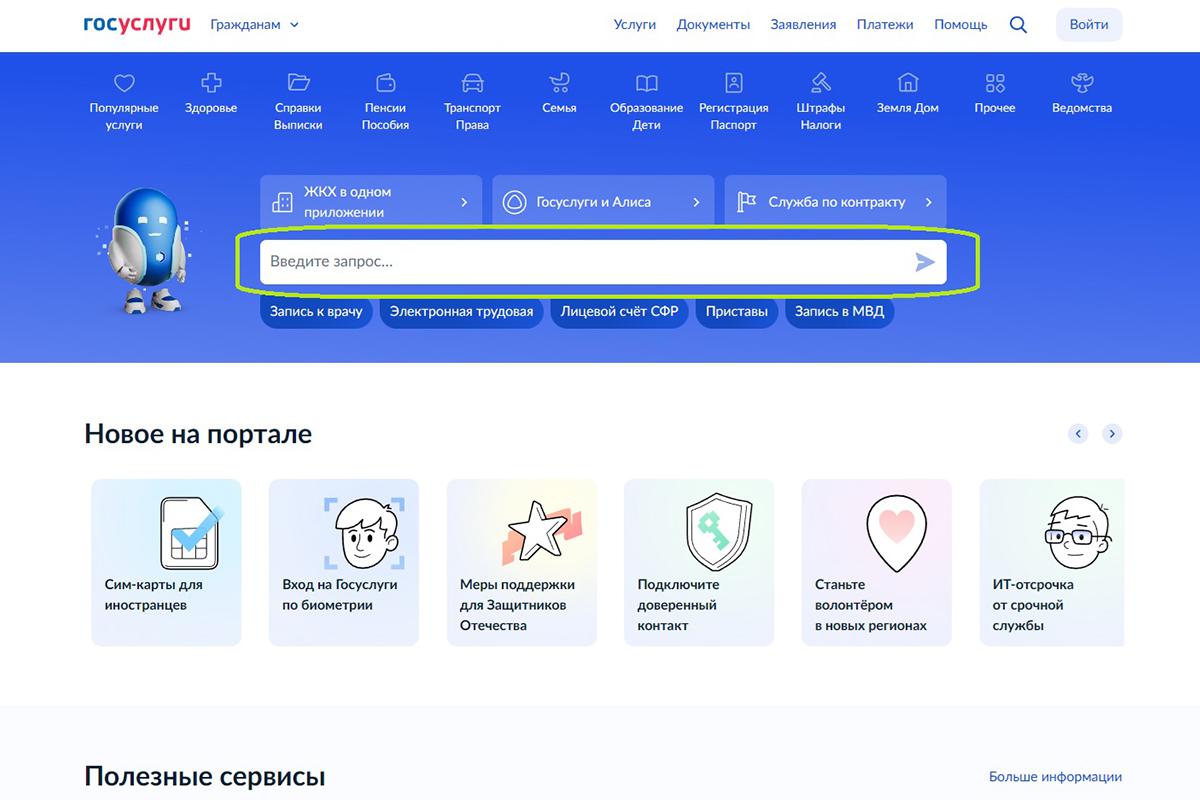Click the search magnifier icon

point(1018,24)
